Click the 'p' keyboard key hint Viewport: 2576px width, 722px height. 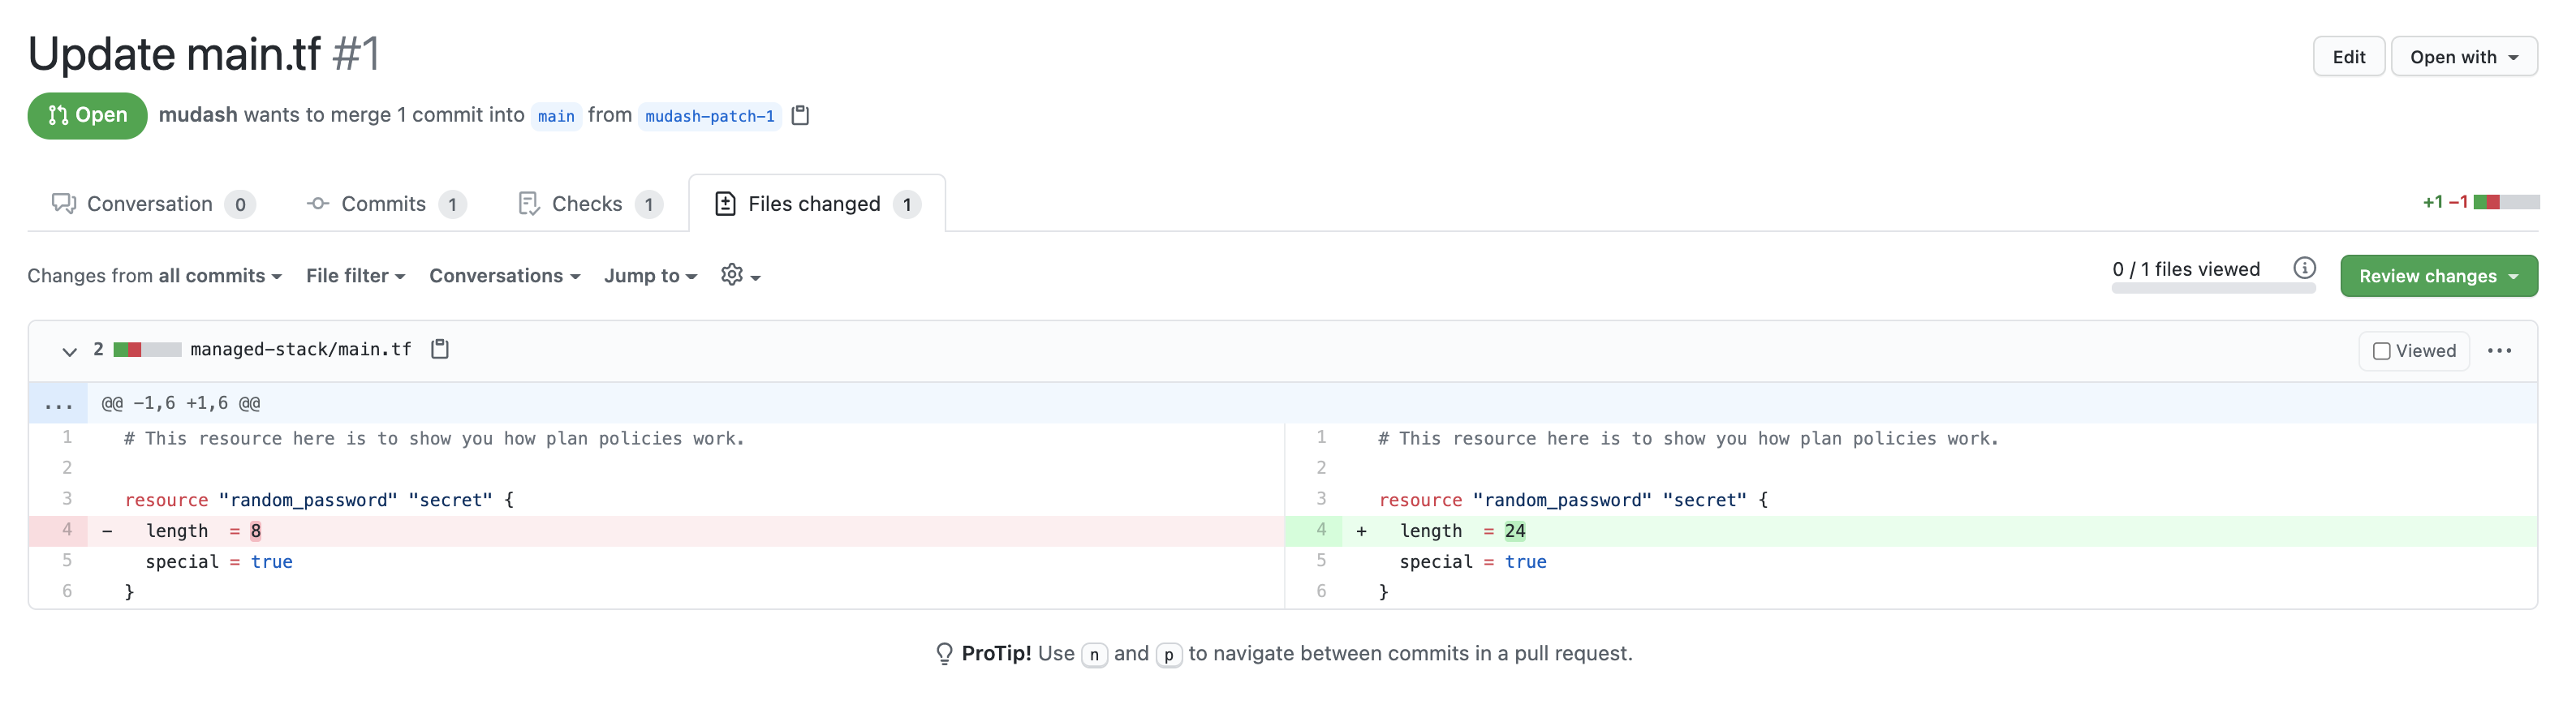coord(1169,655)
